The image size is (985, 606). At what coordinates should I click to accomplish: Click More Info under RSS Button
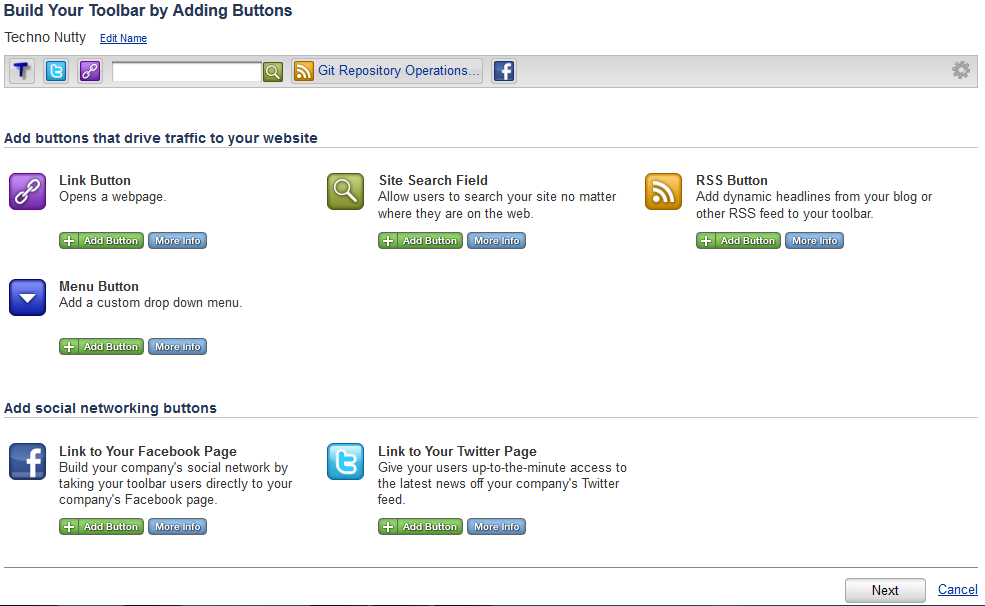[814, 240]
